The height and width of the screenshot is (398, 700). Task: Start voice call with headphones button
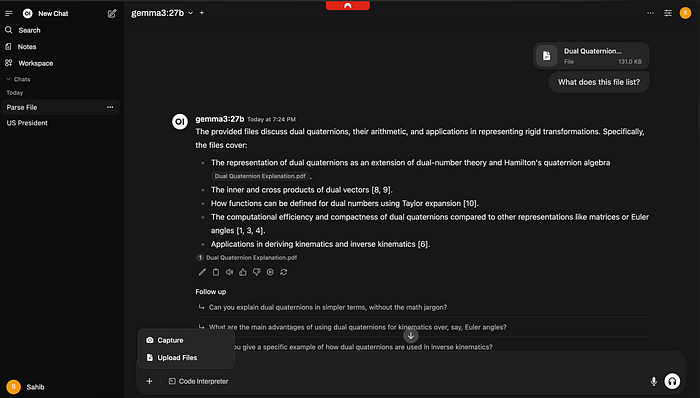coord(672,381)
